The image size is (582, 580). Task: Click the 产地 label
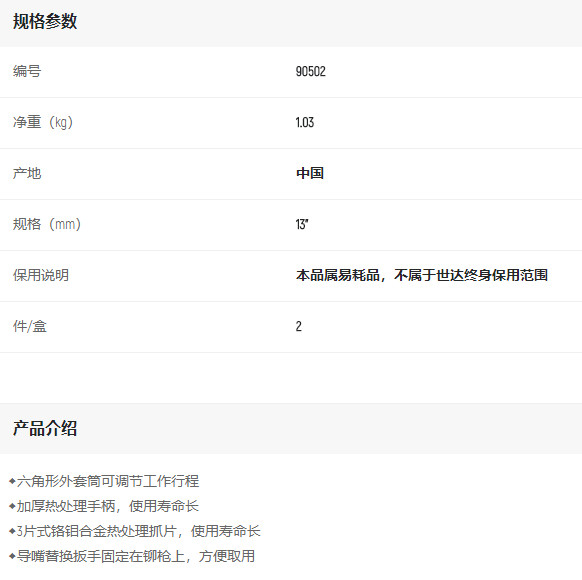[x=27, y=173]
